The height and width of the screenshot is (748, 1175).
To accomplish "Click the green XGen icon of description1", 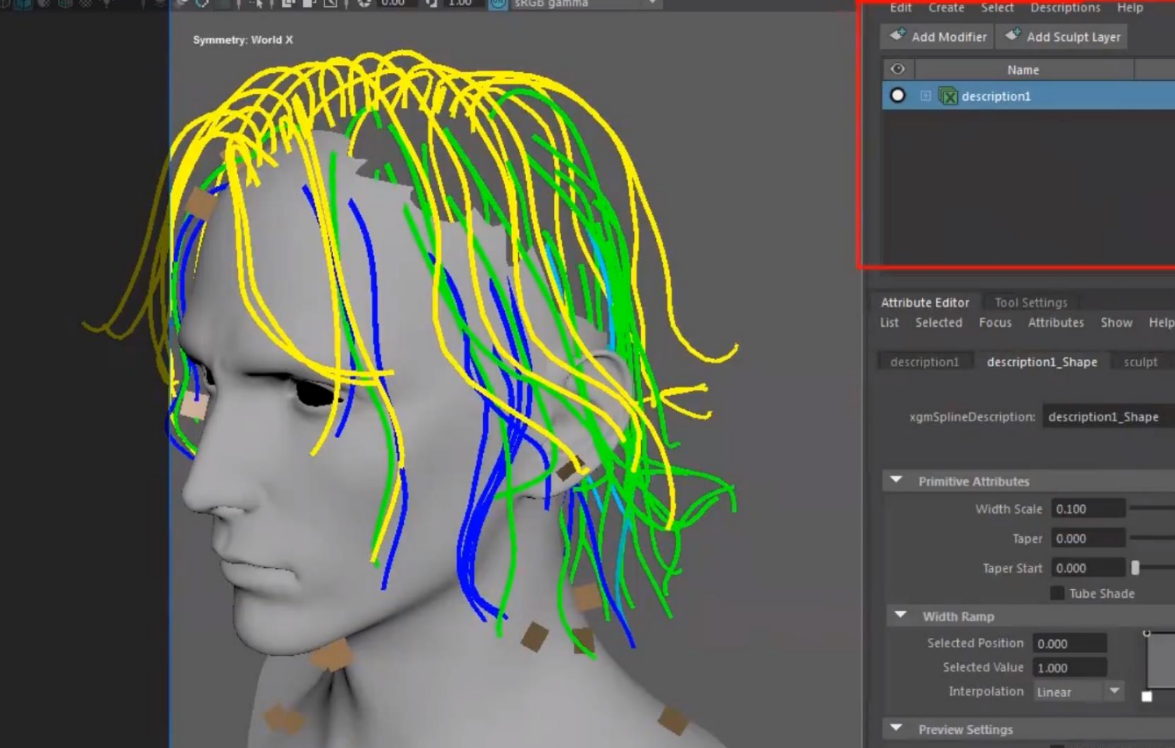I will coord(948,96).
